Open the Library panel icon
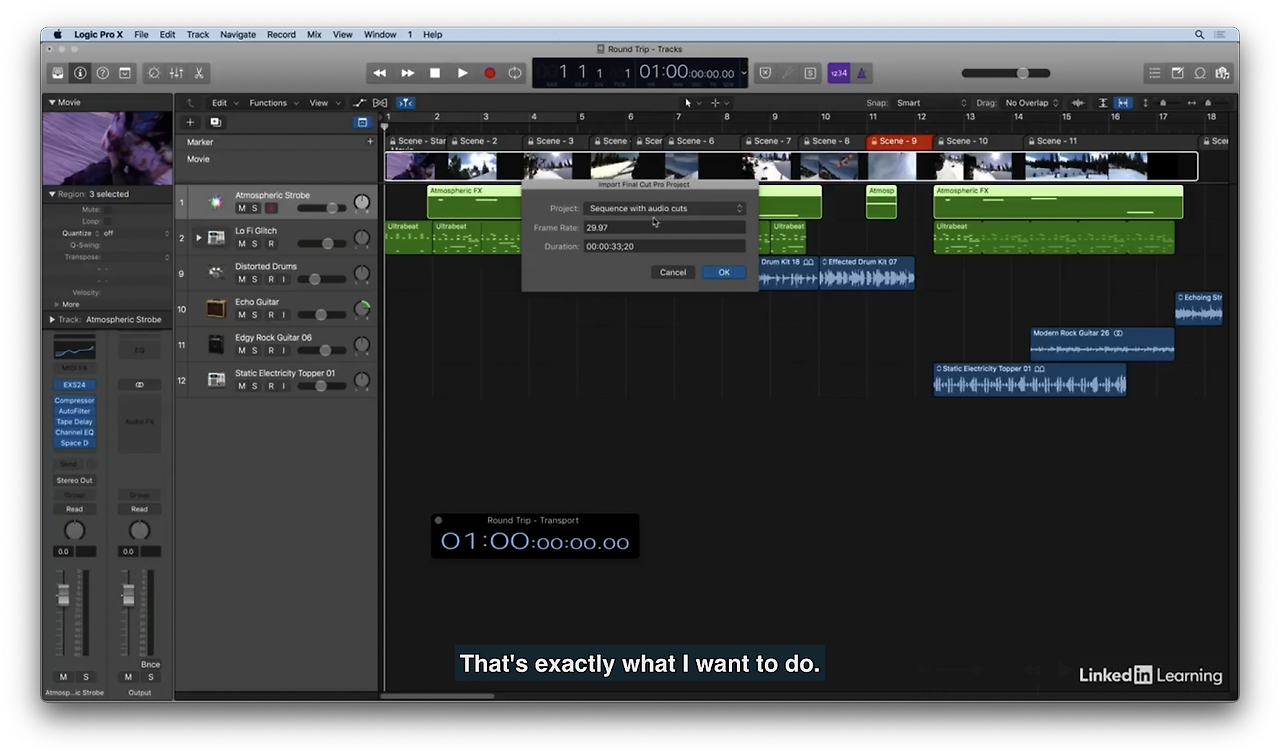This screenshot has height=756, width=1280. click(x=58, y=73)
